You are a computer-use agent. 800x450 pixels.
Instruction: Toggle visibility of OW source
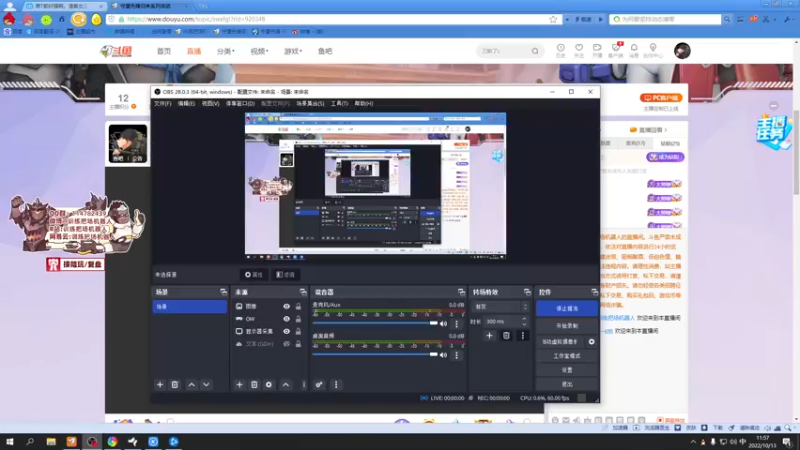pyautogui.click(x=286, y=319)
